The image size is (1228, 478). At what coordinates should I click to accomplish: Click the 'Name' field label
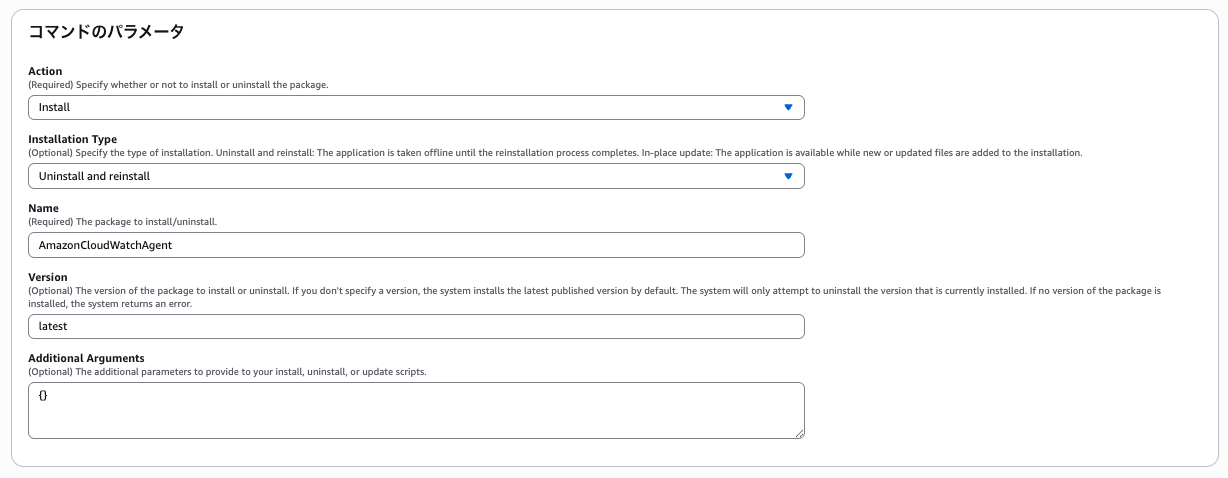43,208
